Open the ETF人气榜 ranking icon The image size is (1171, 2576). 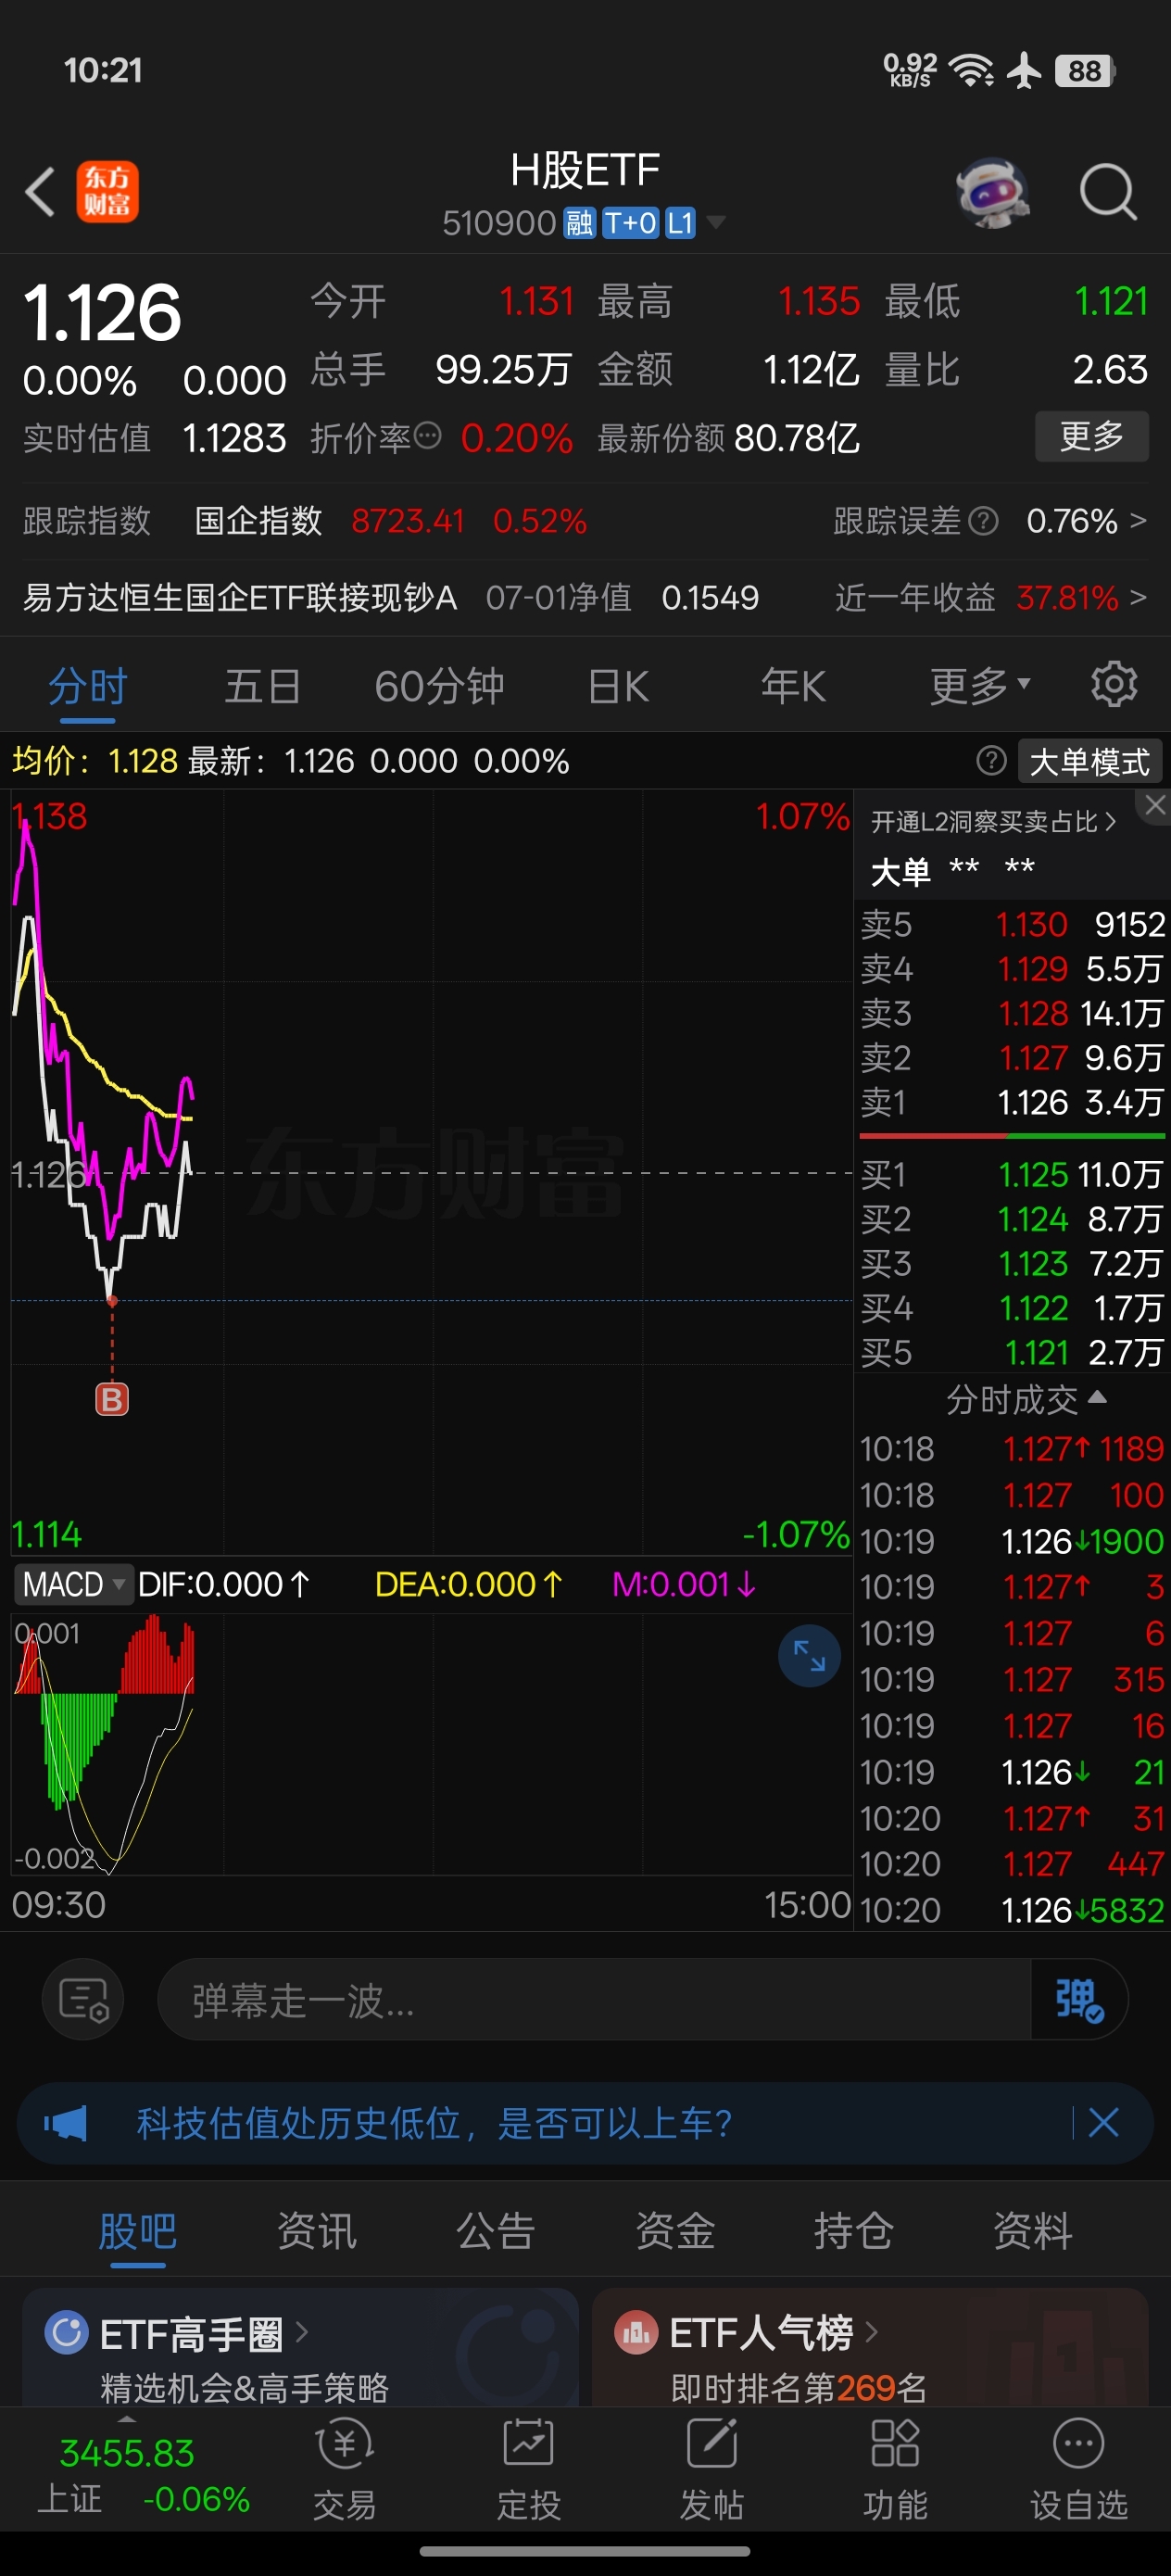click(x=636, y=2333)
